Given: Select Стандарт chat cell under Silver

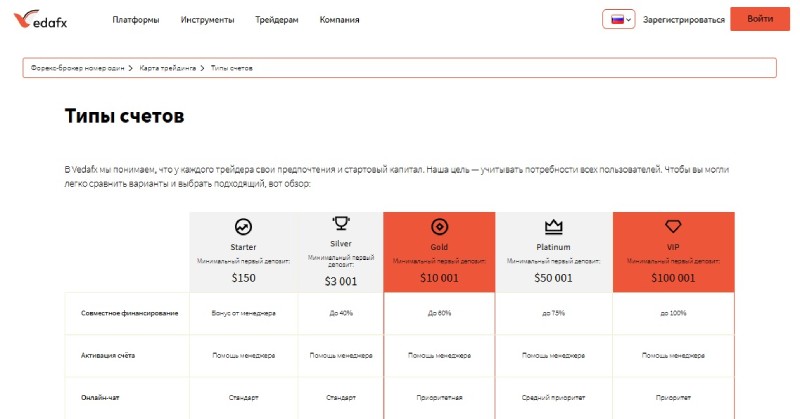Looking at the screenshot, I should (341, 398).
